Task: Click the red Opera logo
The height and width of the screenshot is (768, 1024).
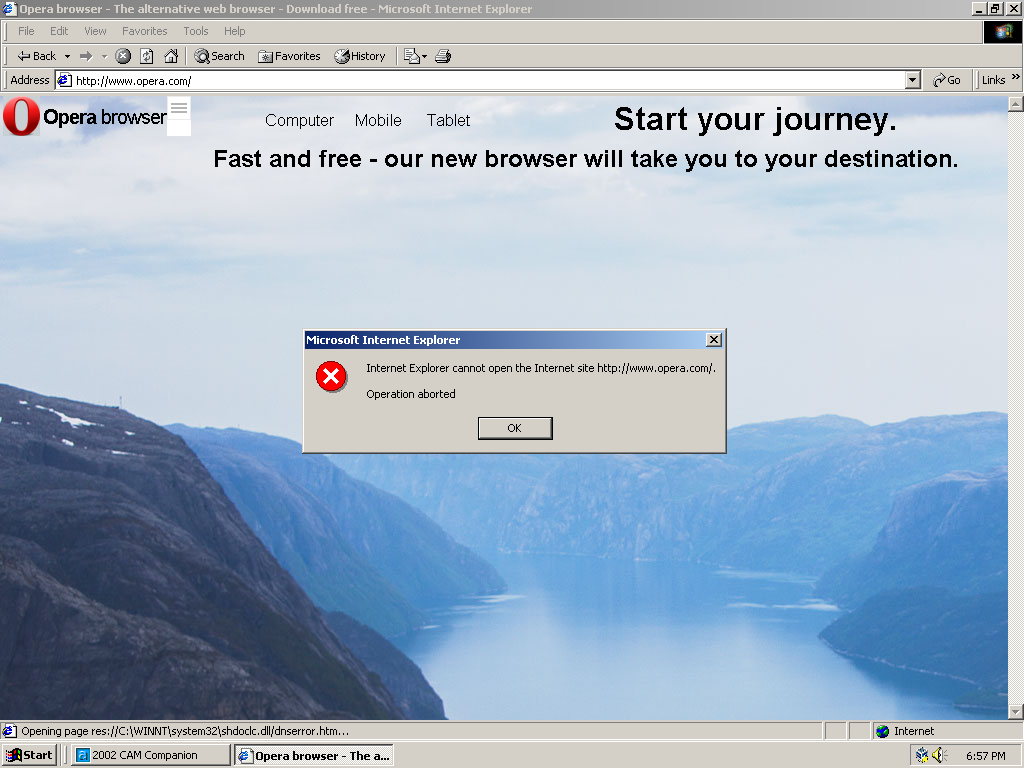Action: [x=20, y=117]
